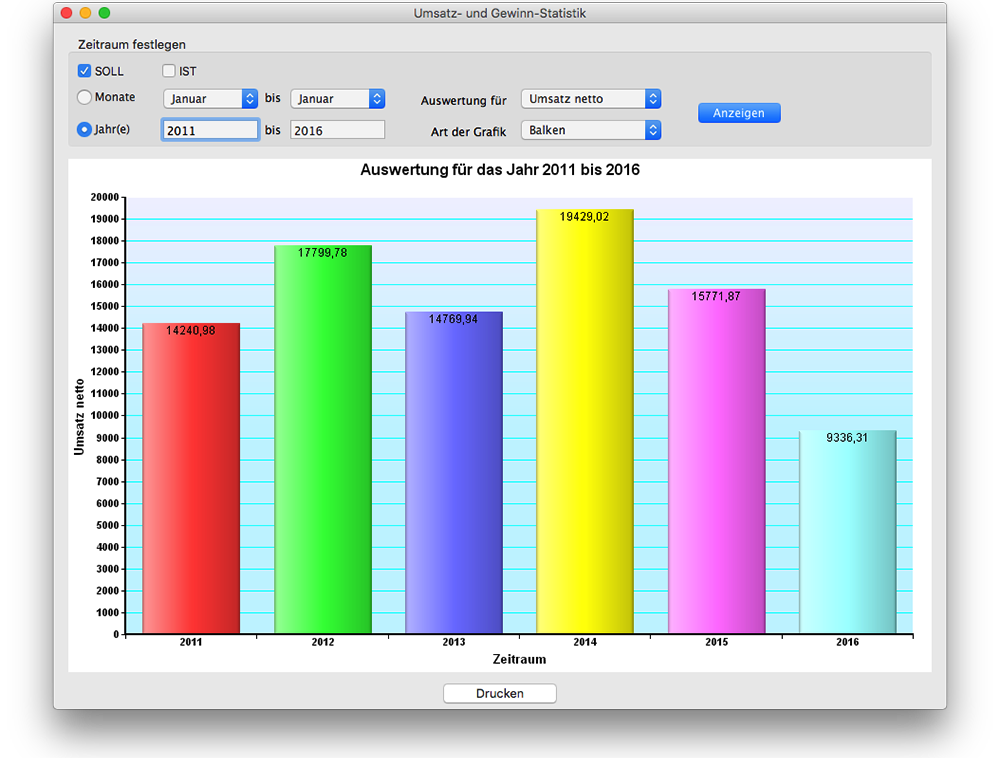Click the red 2011 bar

pos(191,478)
